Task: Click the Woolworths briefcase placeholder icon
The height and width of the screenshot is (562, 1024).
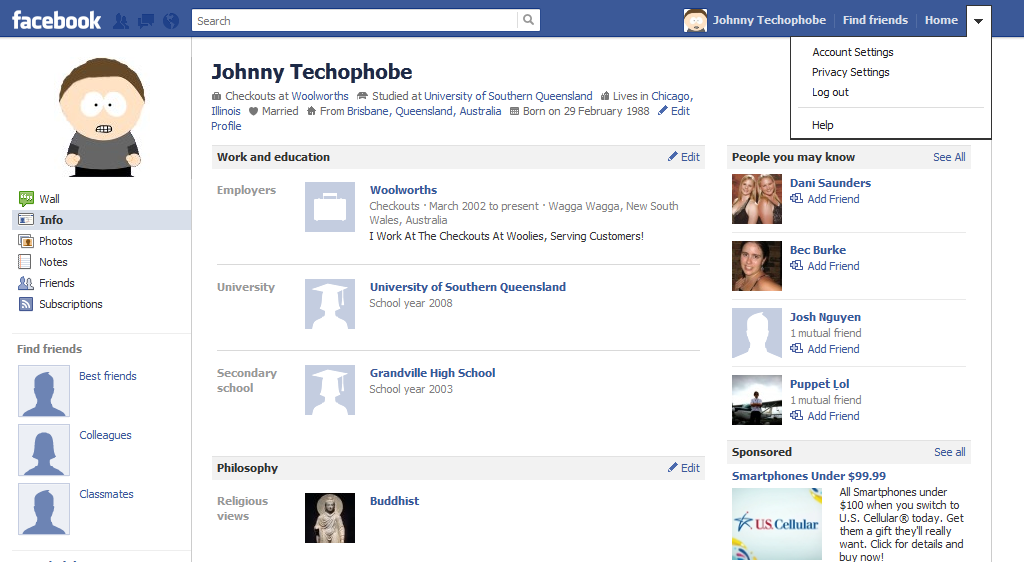Action: pos(330,207)
